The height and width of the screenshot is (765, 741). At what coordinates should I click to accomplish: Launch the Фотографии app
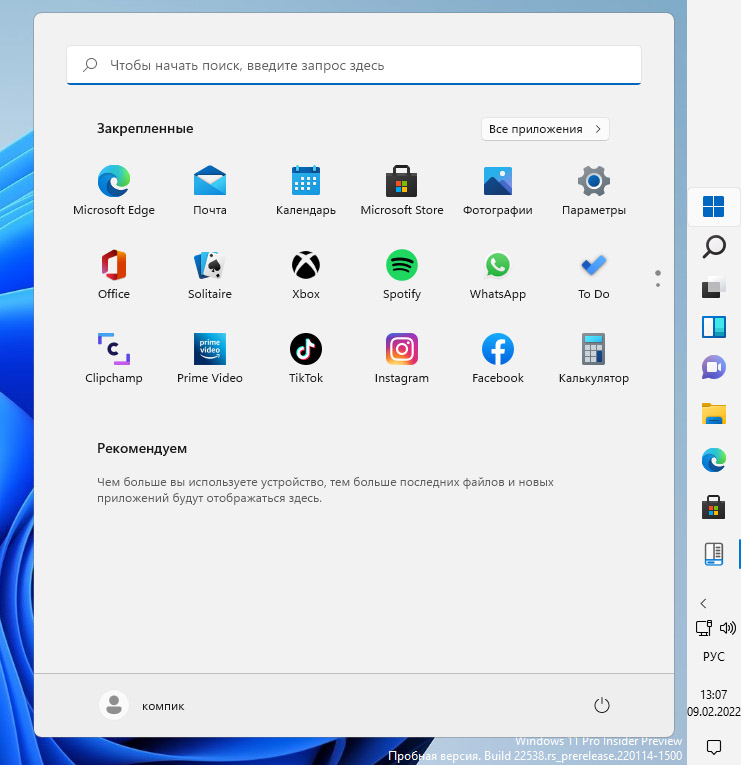pyautogui.click(x=498, y=191)
